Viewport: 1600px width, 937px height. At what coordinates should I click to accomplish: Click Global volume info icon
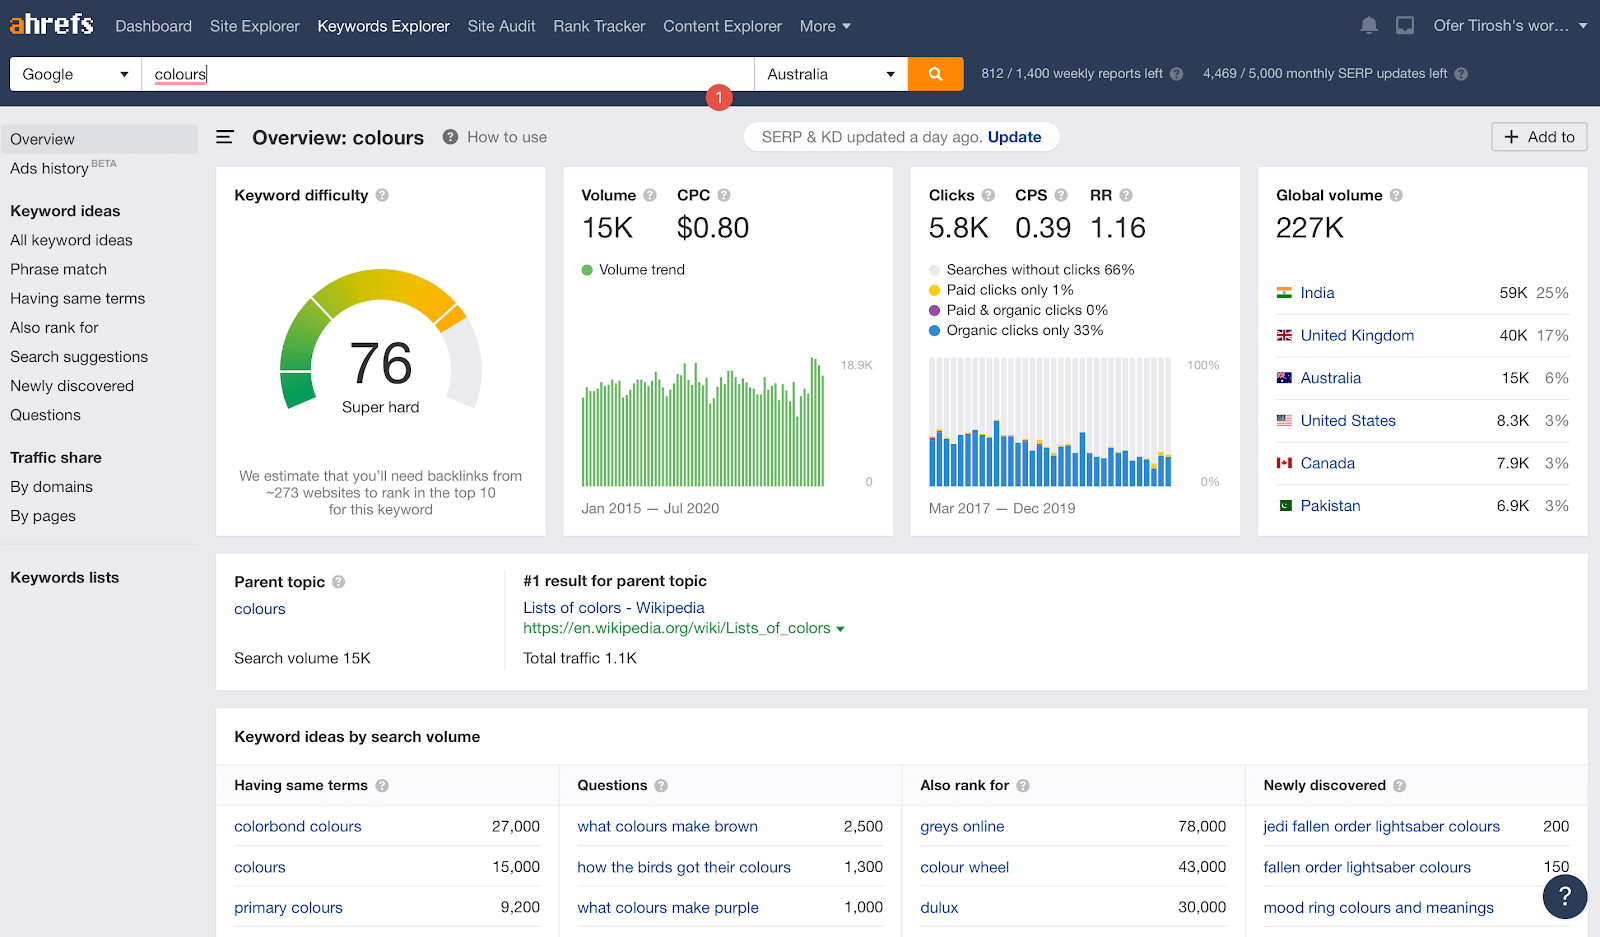(x=1396, y=195)
